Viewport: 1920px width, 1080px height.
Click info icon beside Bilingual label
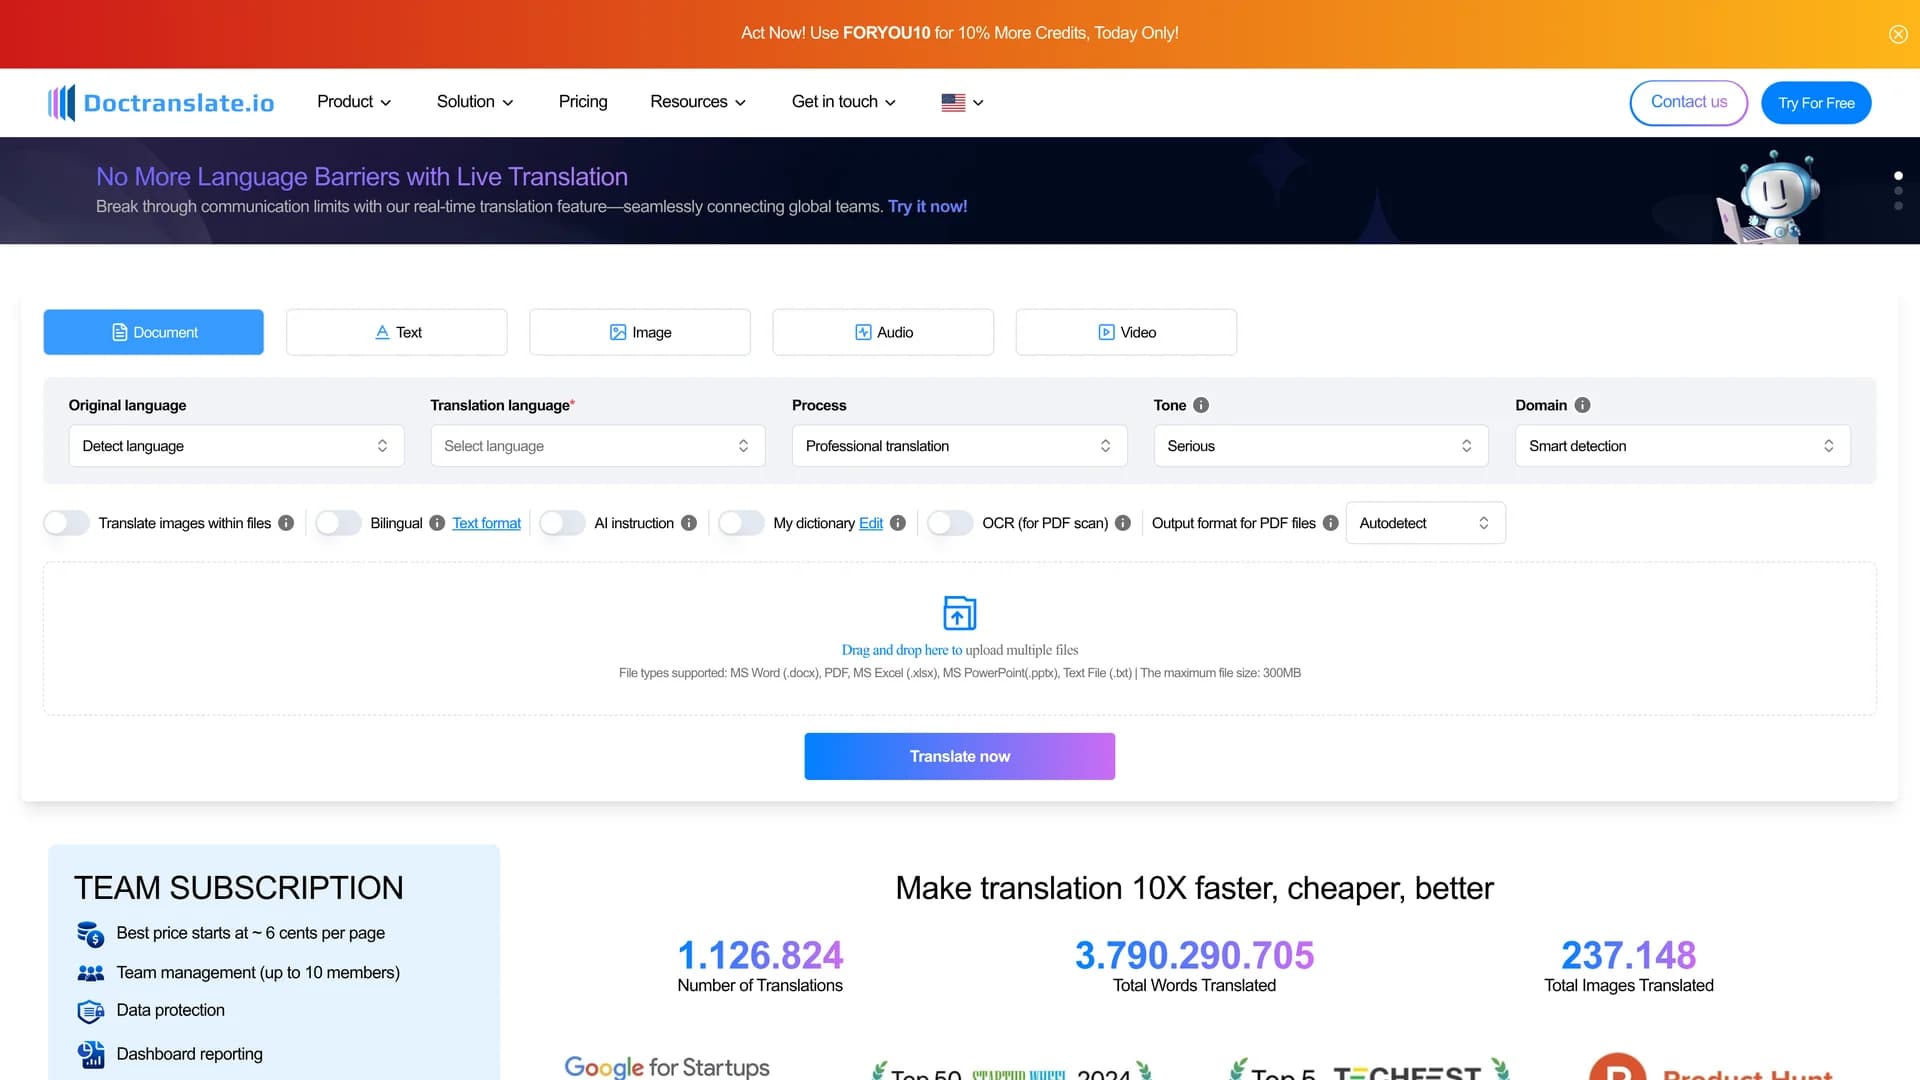437,523
